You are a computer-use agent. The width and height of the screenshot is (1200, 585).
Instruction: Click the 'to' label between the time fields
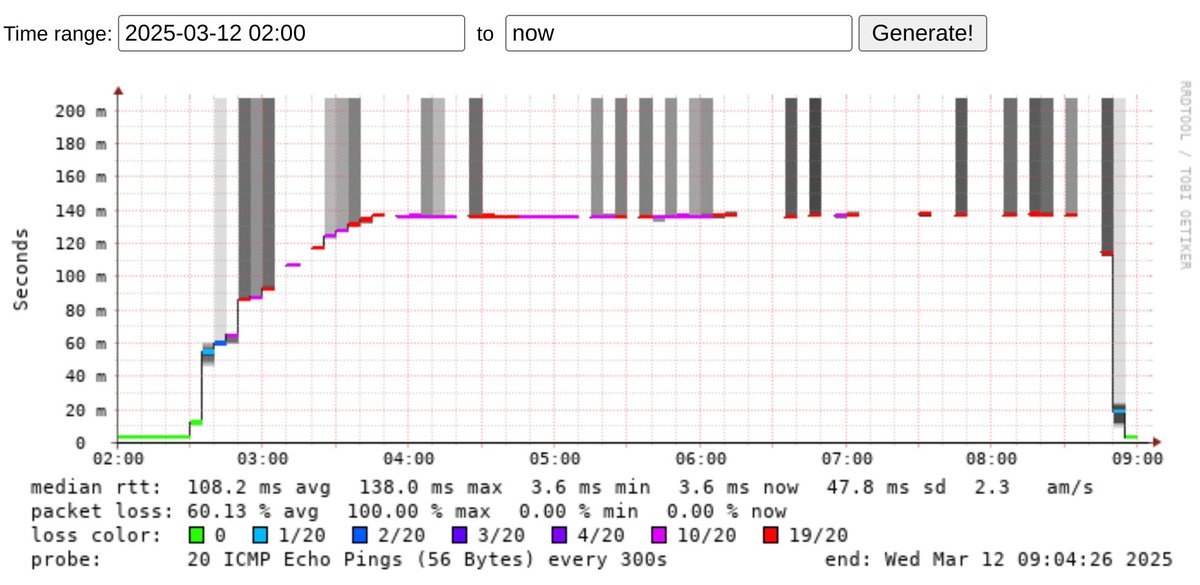click(485, 33)
